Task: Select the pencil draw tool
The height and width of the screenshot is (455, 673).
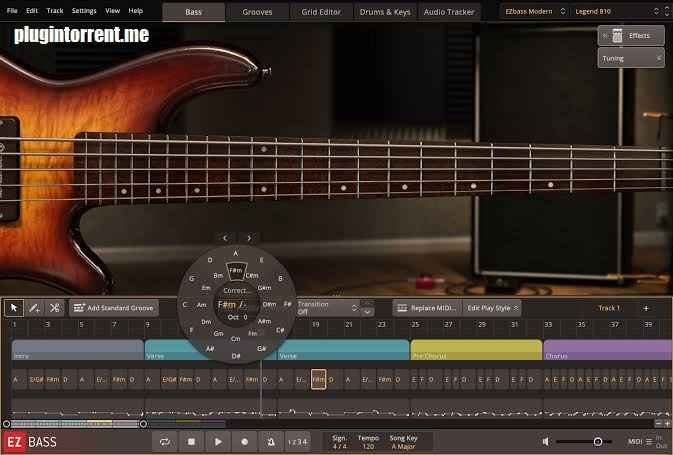Action: [34, 308]
